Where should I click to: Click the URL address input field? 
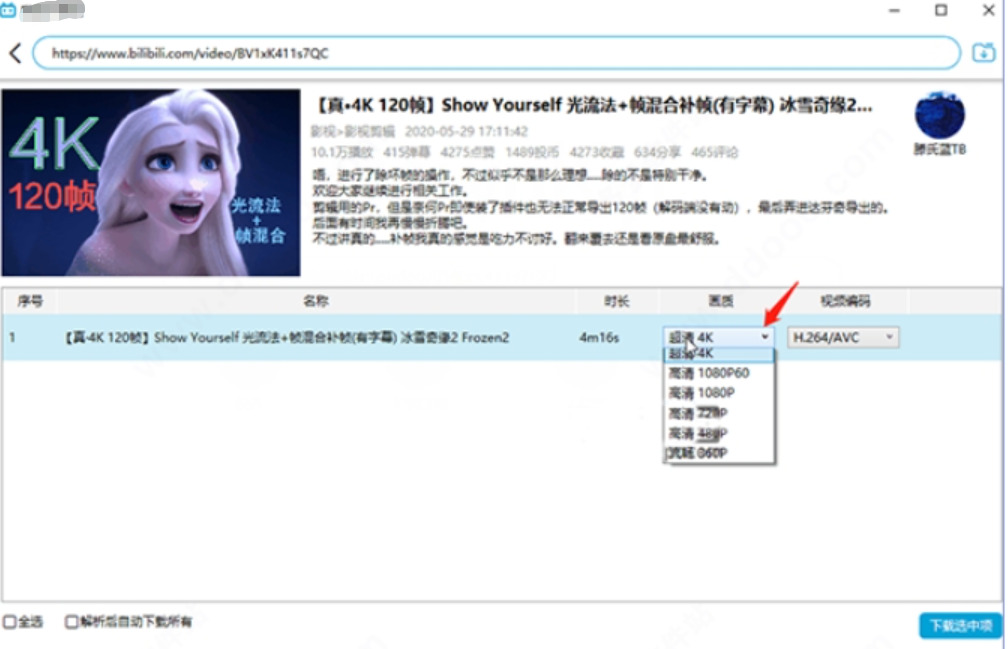tap(496, 53)
